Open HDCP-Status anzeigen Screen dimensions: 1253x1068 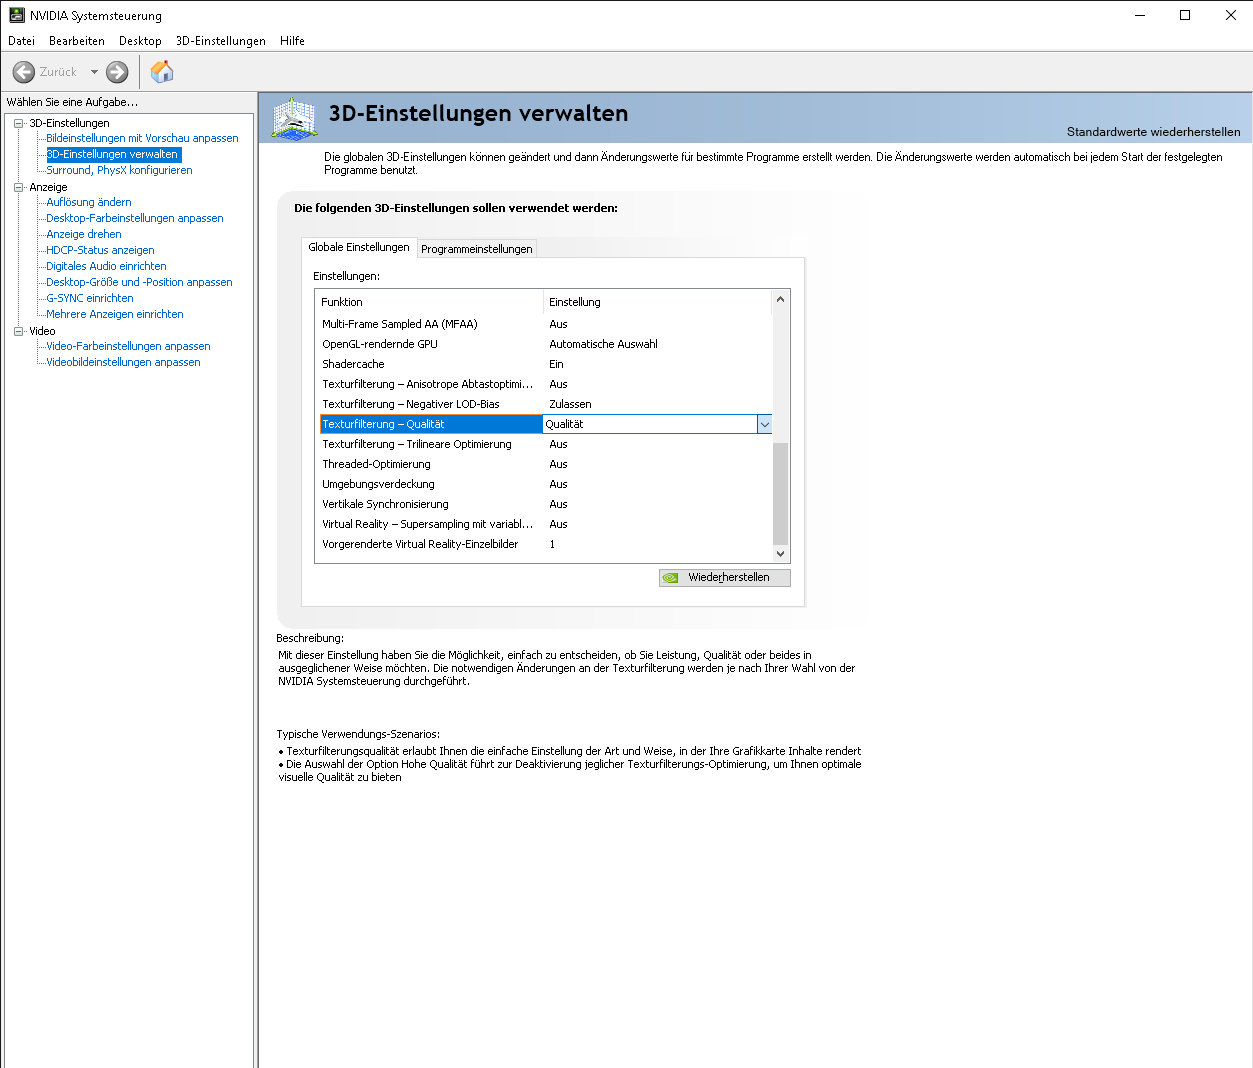(x=100, y=250)
